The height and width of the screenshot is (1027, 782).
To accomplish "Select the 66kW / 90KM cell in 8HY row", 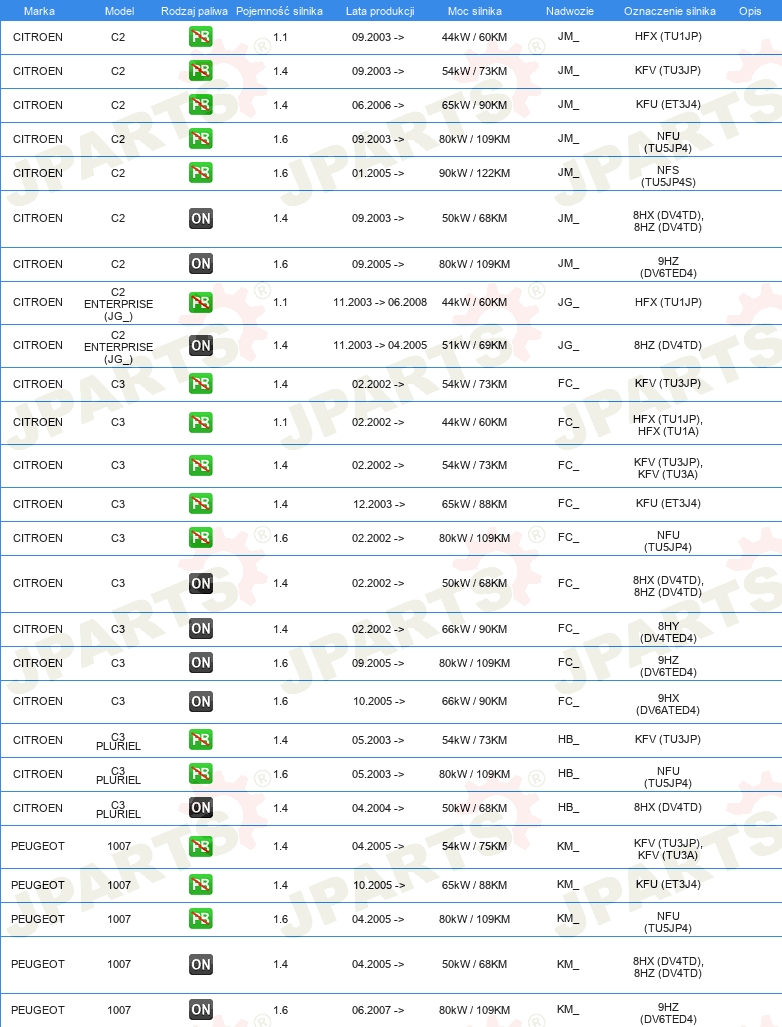I will click(474, 629).
